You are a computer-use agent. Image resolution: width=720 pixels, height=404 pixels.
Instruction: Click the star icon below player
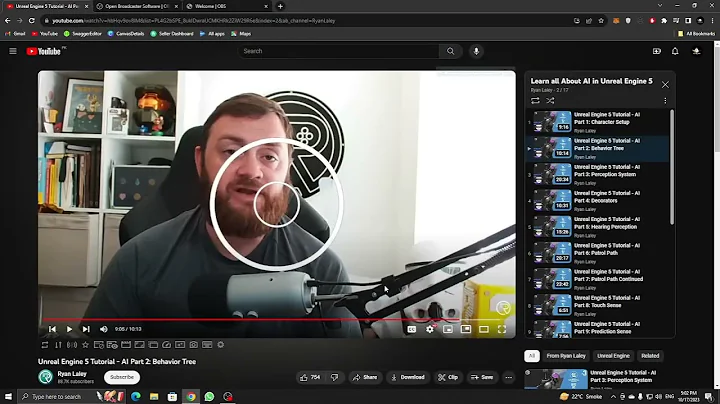85,344
